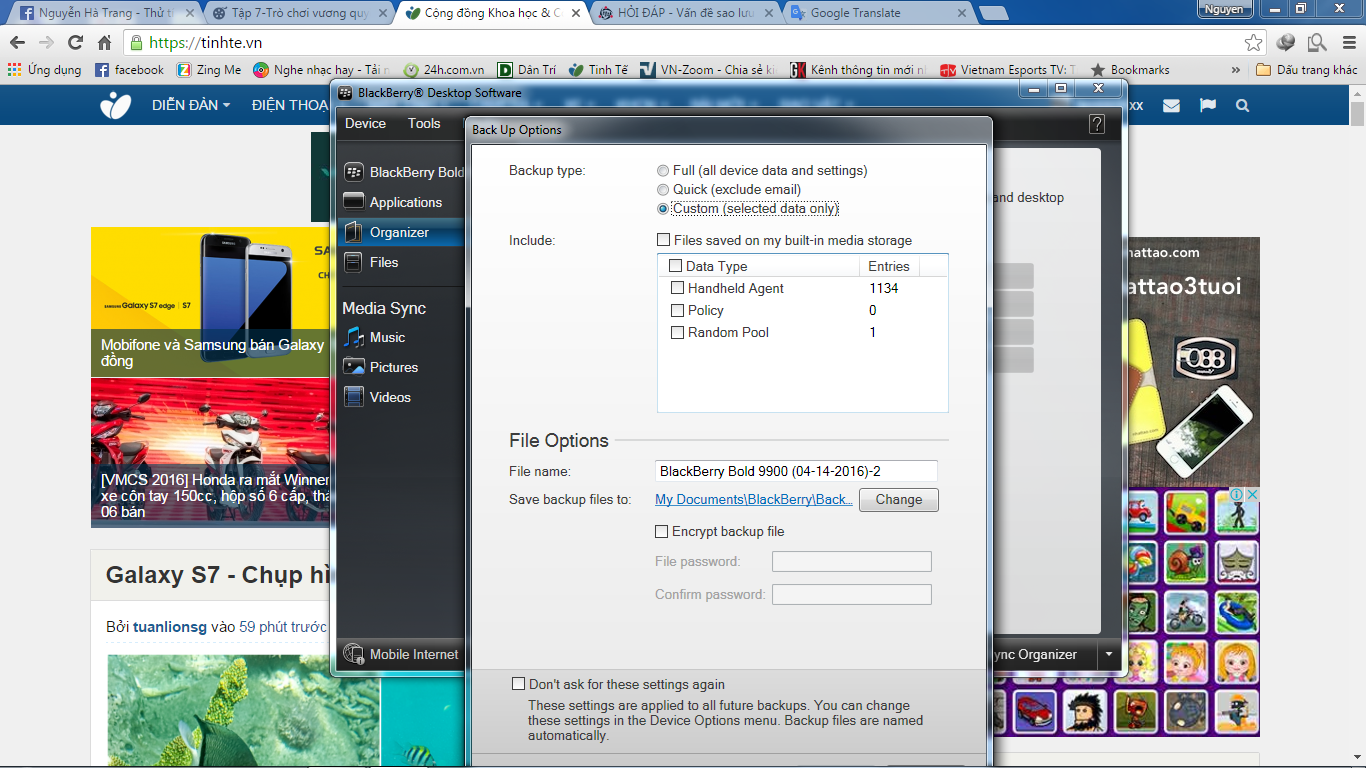Image resolution: width=1366 pixels, height=768 pixels.
Task: Click the Change folder button
Action: (899, 500)
